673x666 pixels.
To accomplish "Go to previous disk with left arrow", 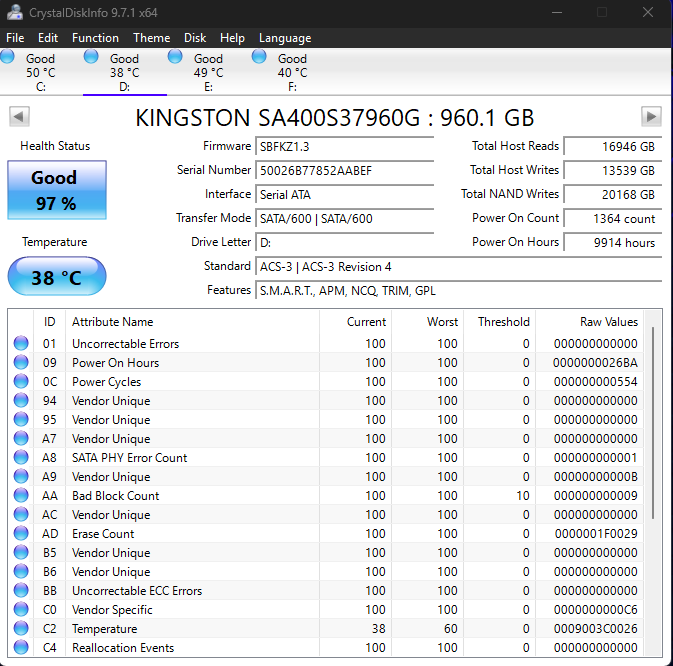I will click(19, 116).
